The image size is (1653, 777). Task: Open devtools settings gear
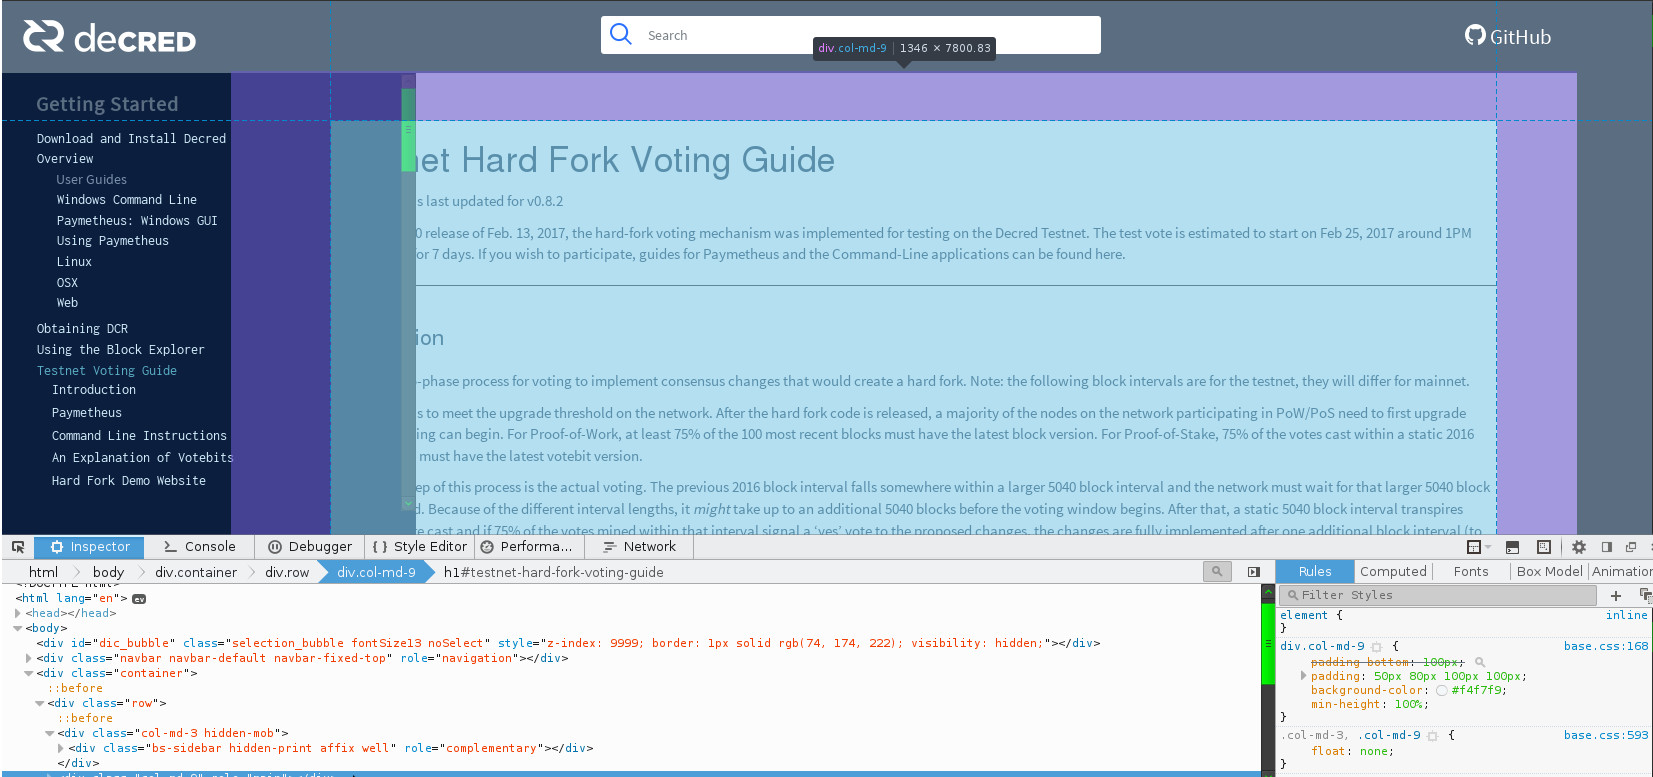(x=1579, y=547)
